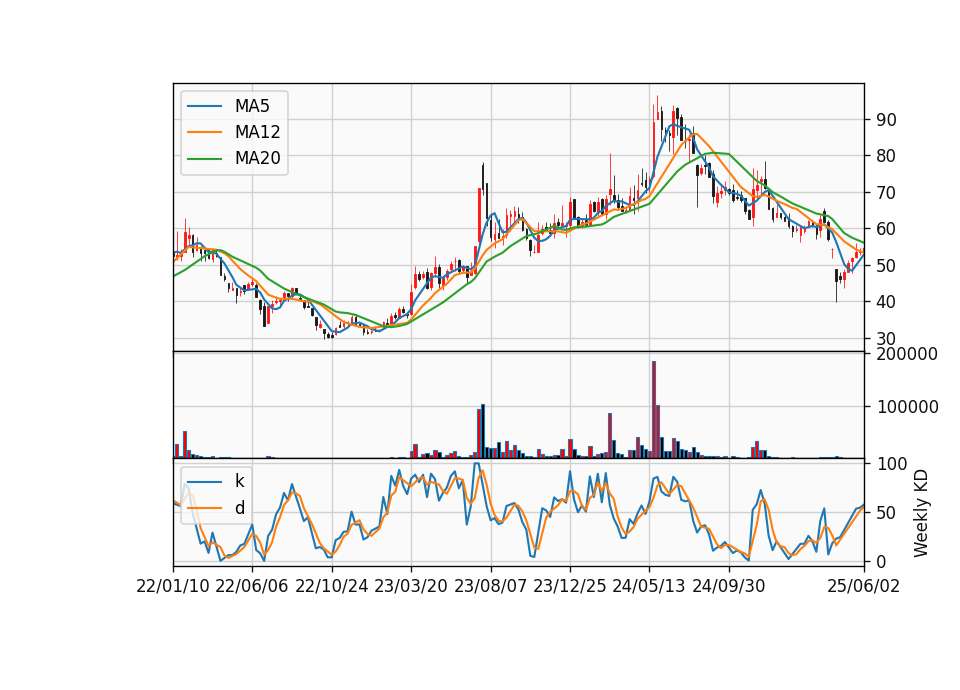Click the volume axis value 200000
Viewport: 960px width, 690px height.
pyautogui.click(x=907, y=354)
